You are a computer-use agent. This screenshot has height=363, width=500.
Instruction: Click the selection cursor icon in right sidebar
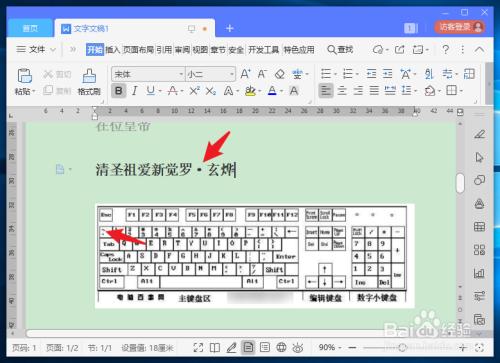pos(479,157)
